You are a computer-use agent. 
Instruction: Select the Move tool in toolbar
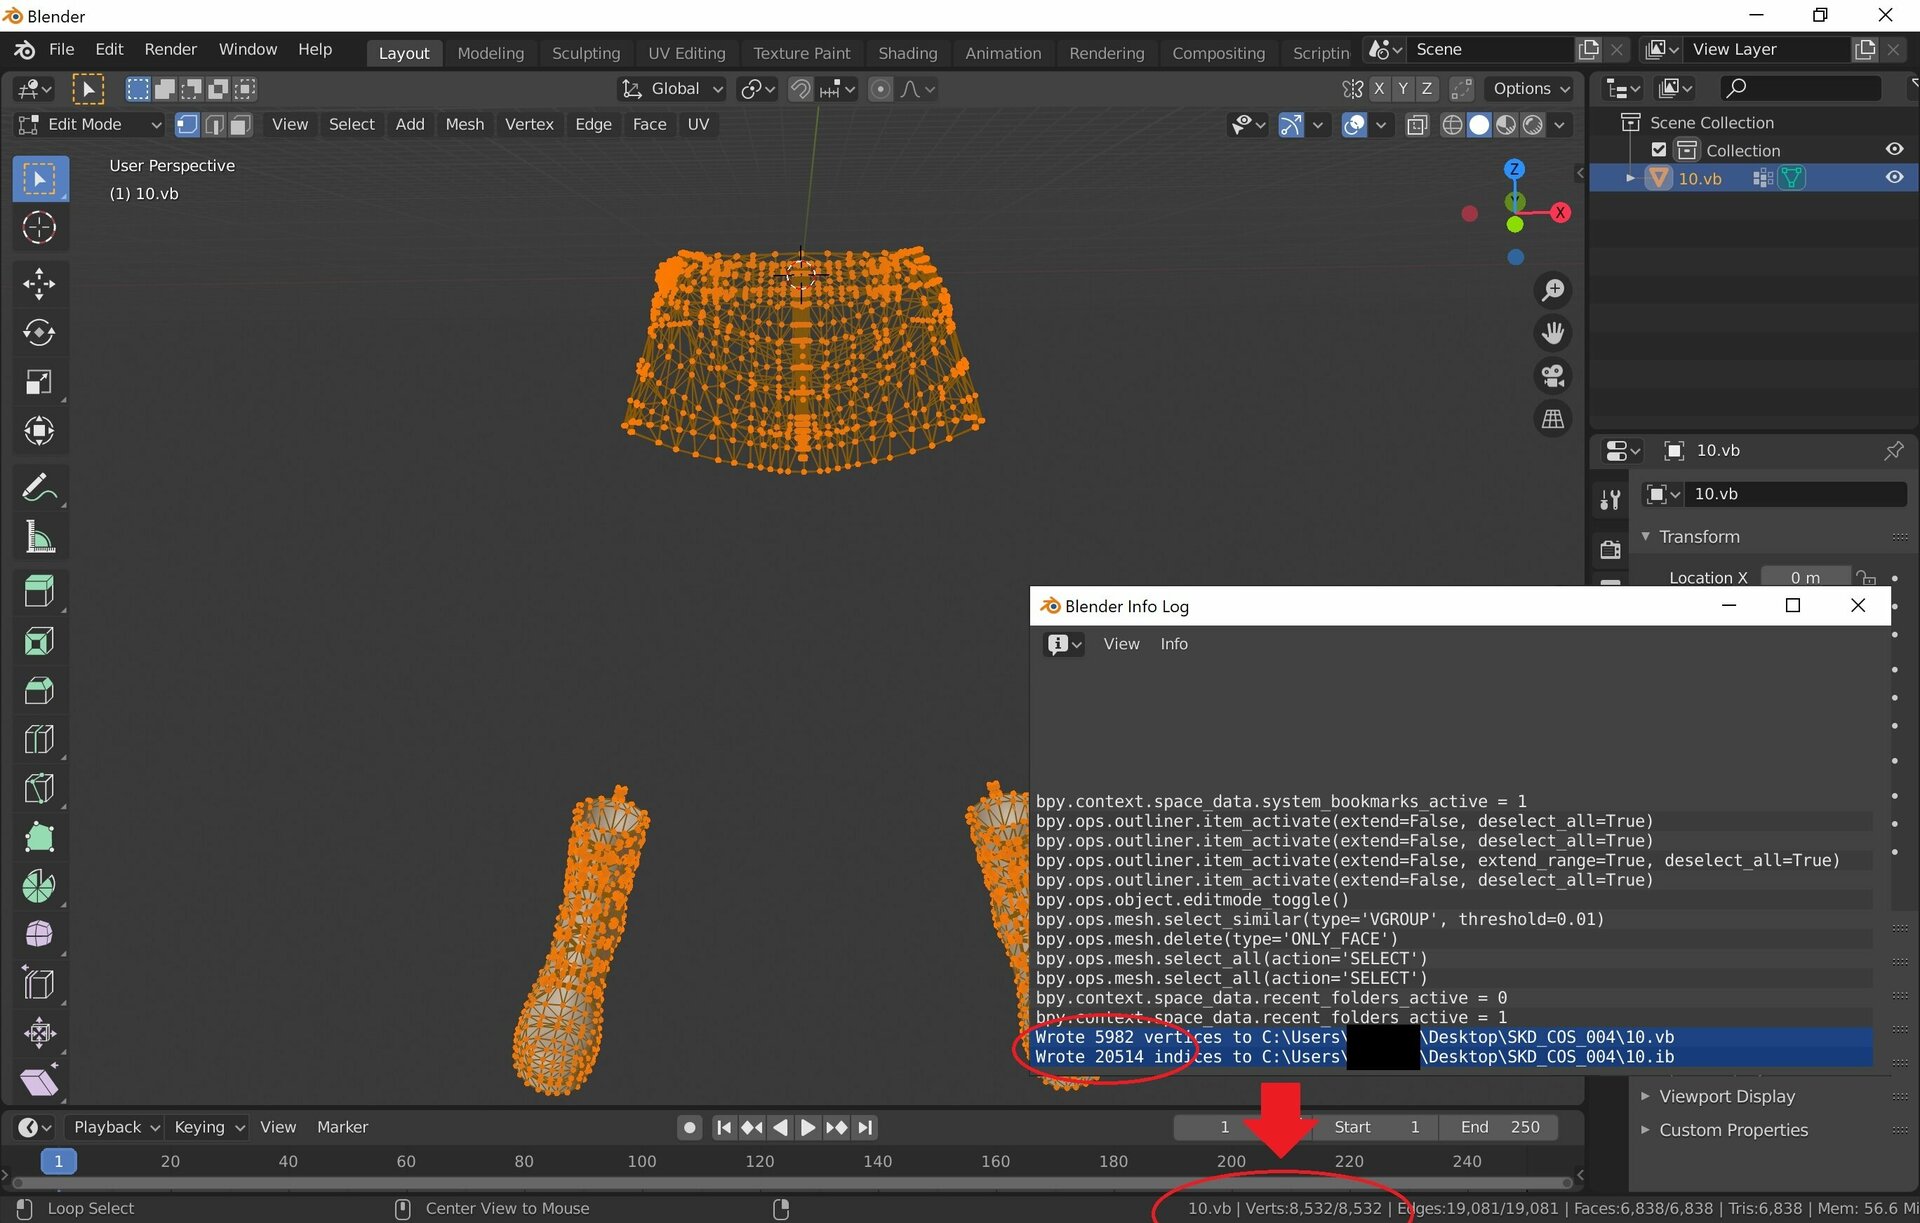click(39, 283)
